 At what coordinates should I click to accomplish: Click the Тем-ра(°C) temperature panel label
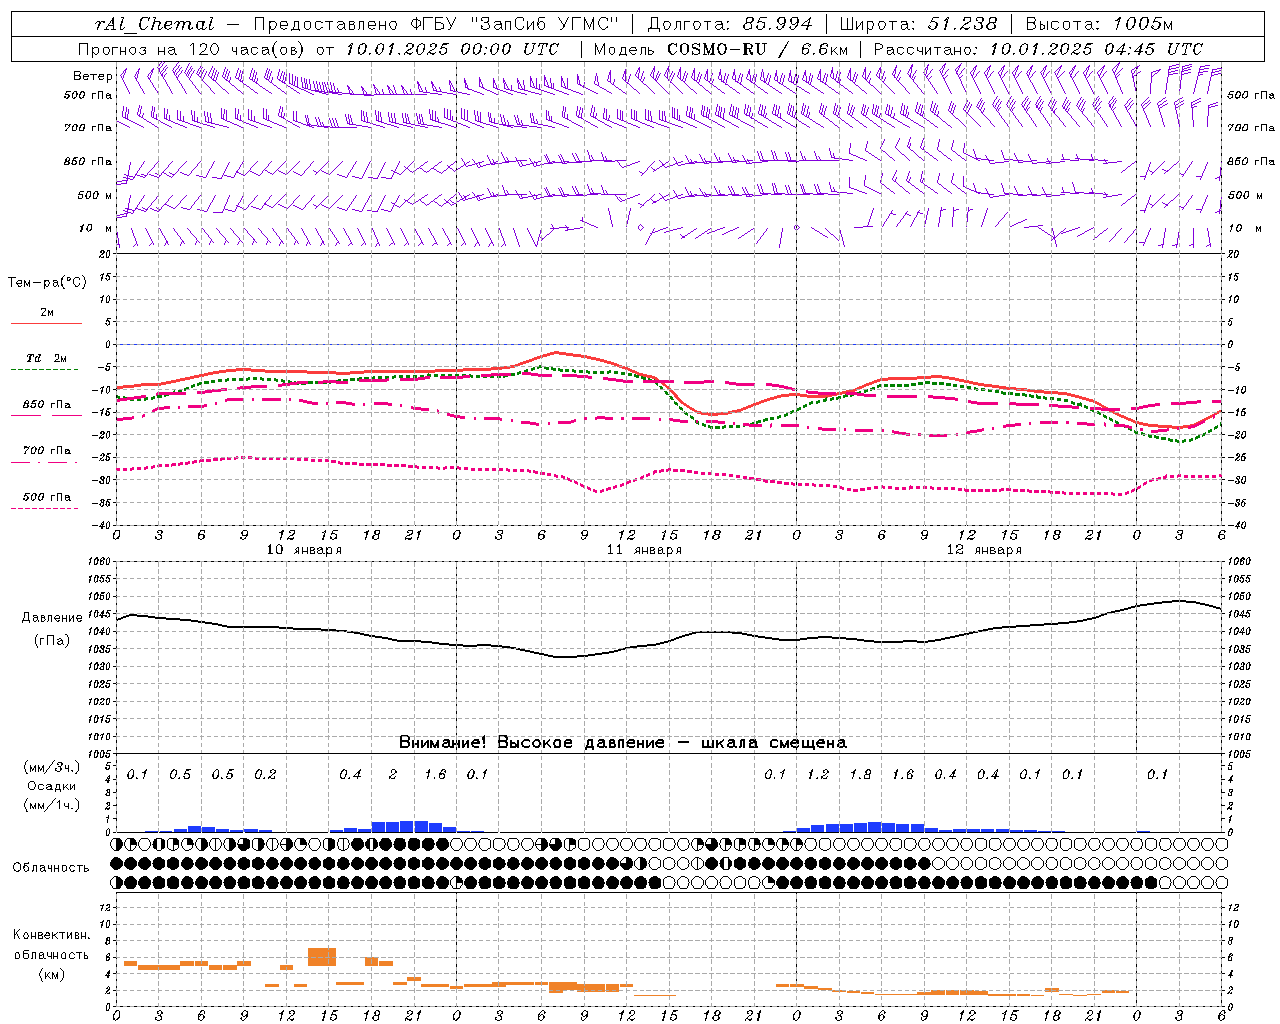47,283
